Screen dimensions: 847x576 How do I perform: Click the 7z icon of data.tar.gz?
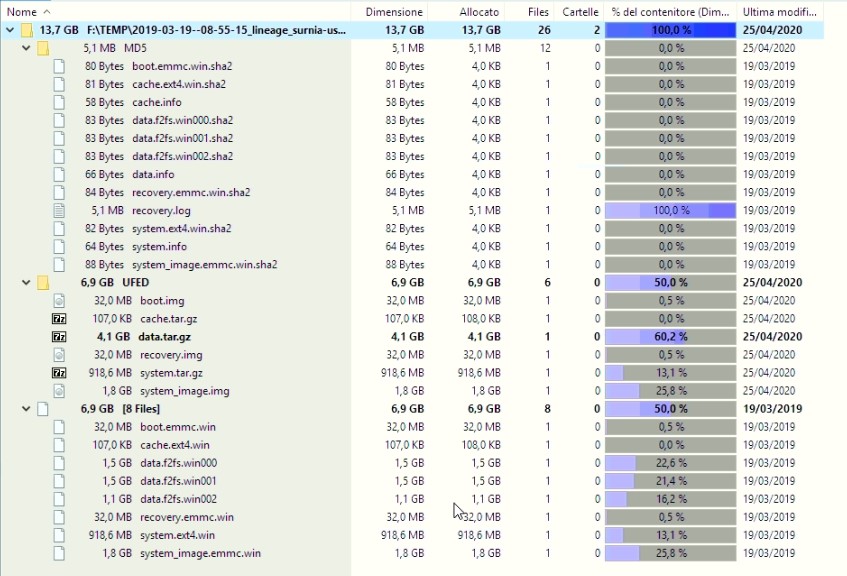(x=58, y=337)
